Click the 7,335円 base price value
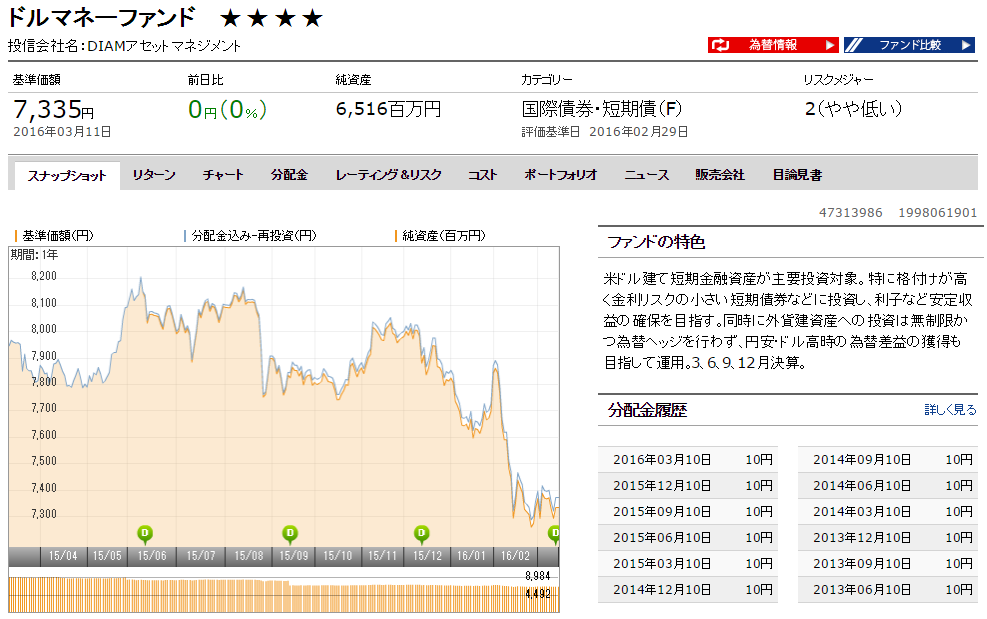This screenshot has height=619, width=987. [x=54, y=110]
